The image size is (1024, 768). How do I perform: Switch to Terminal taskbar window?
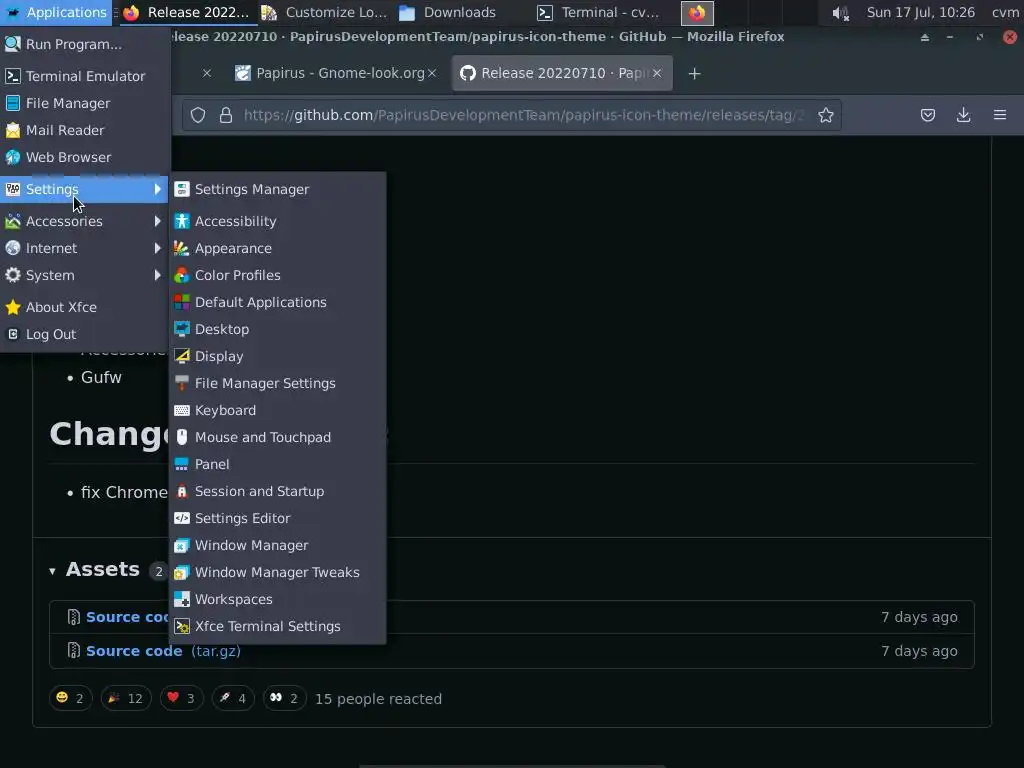[599, 12]
